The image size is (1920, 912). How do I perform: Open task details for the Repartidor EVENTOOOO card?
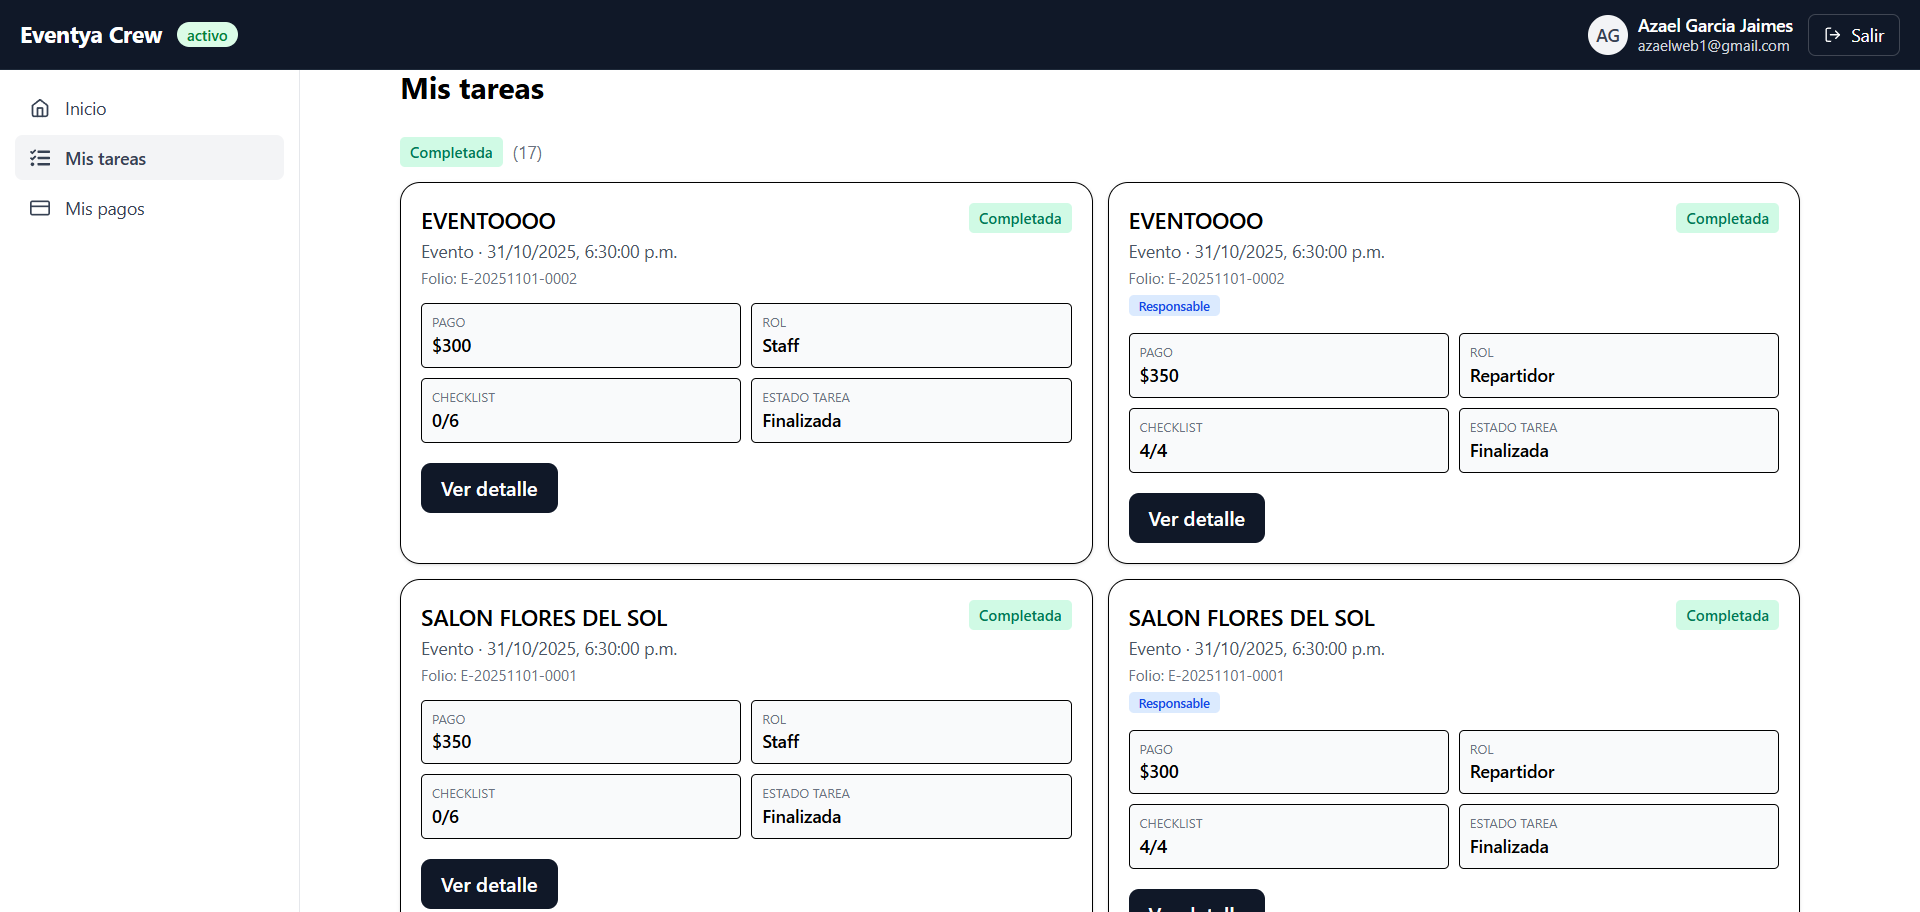tap(1196, 518)
